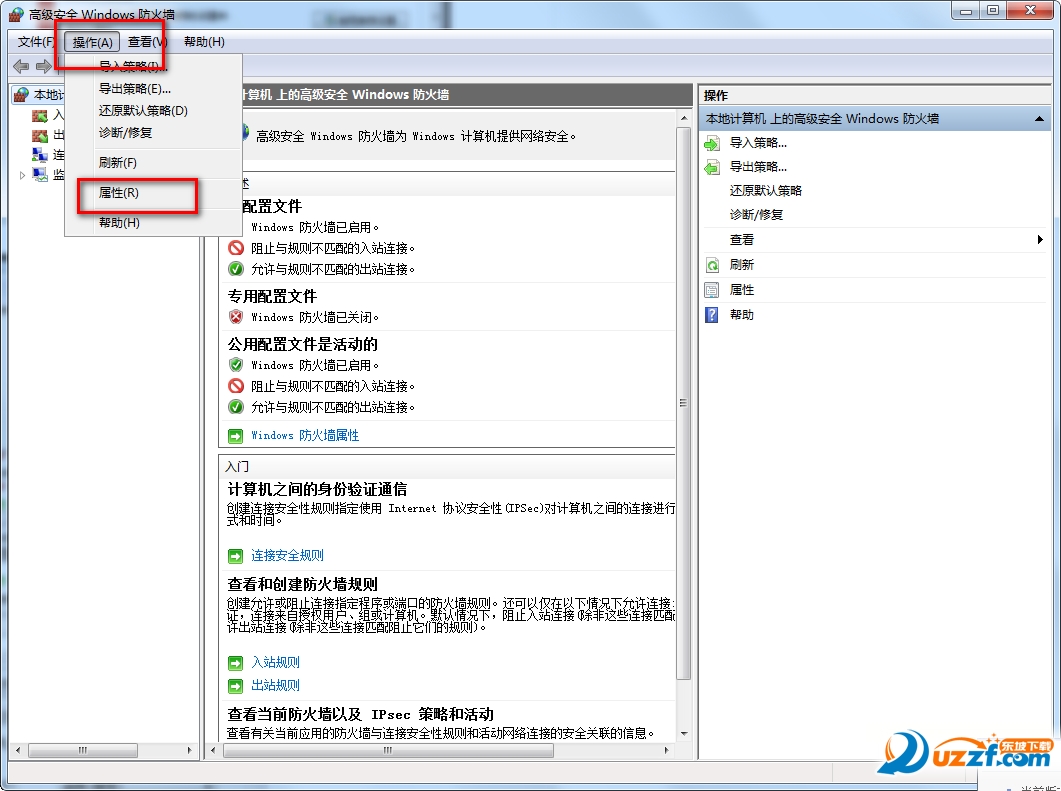Click the 导出策略 icon in the actions pane
The width and height of the screenshot is (1061, 791).
[712, 167]
